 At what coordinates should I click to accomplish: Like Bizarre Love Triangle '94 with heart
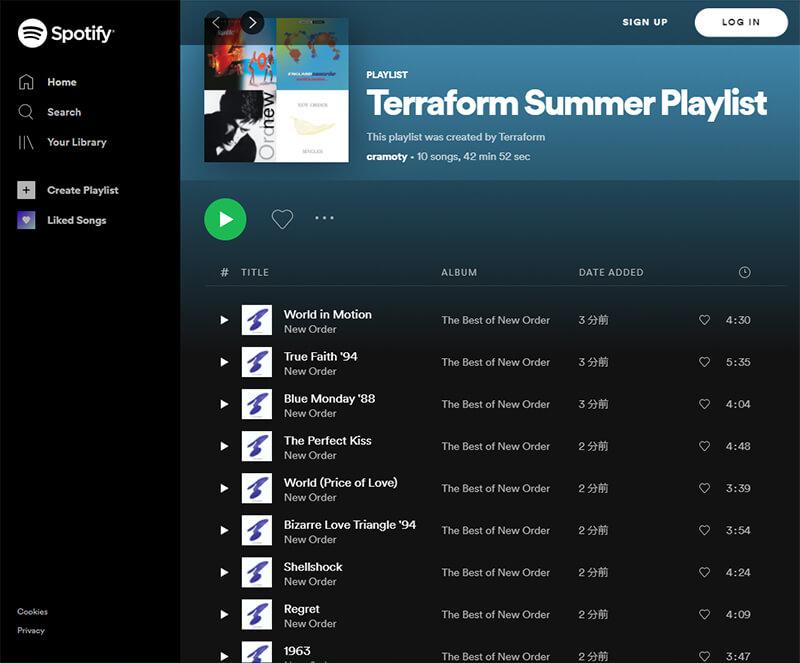point(704,530)
